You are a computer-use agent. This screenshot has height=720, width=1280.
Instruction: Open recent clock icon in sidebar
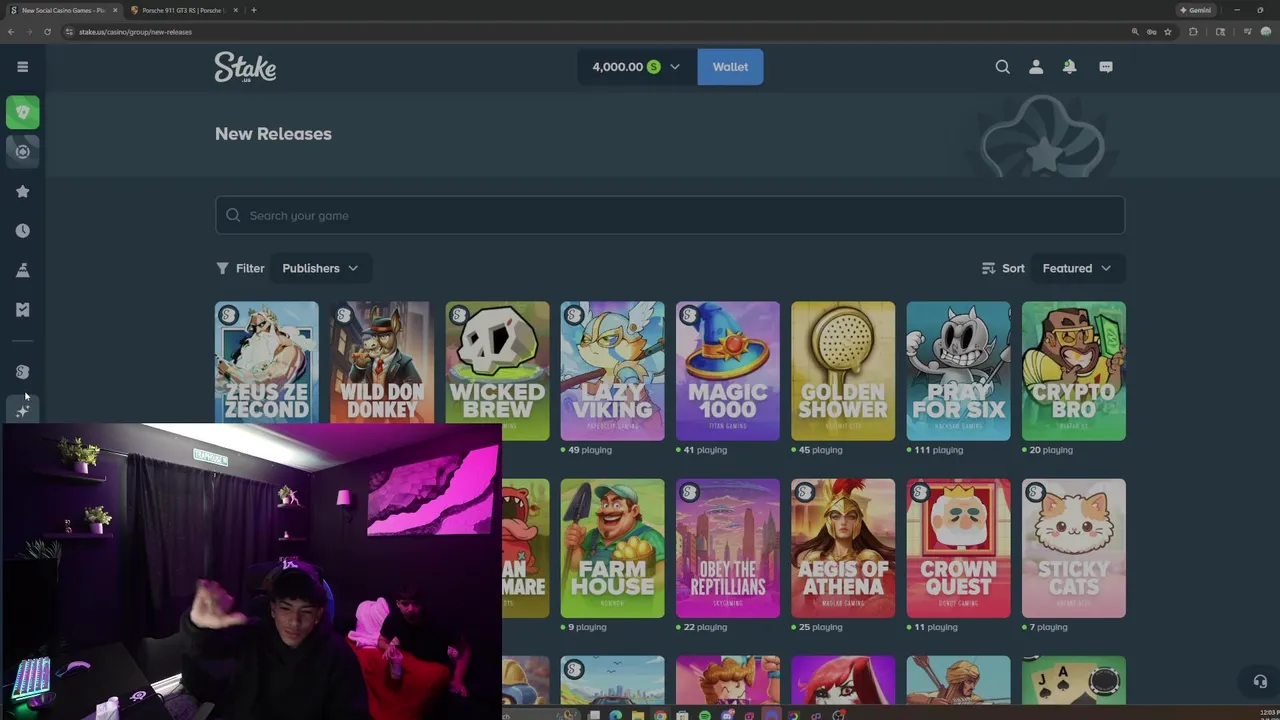click(x=22, y=231)
